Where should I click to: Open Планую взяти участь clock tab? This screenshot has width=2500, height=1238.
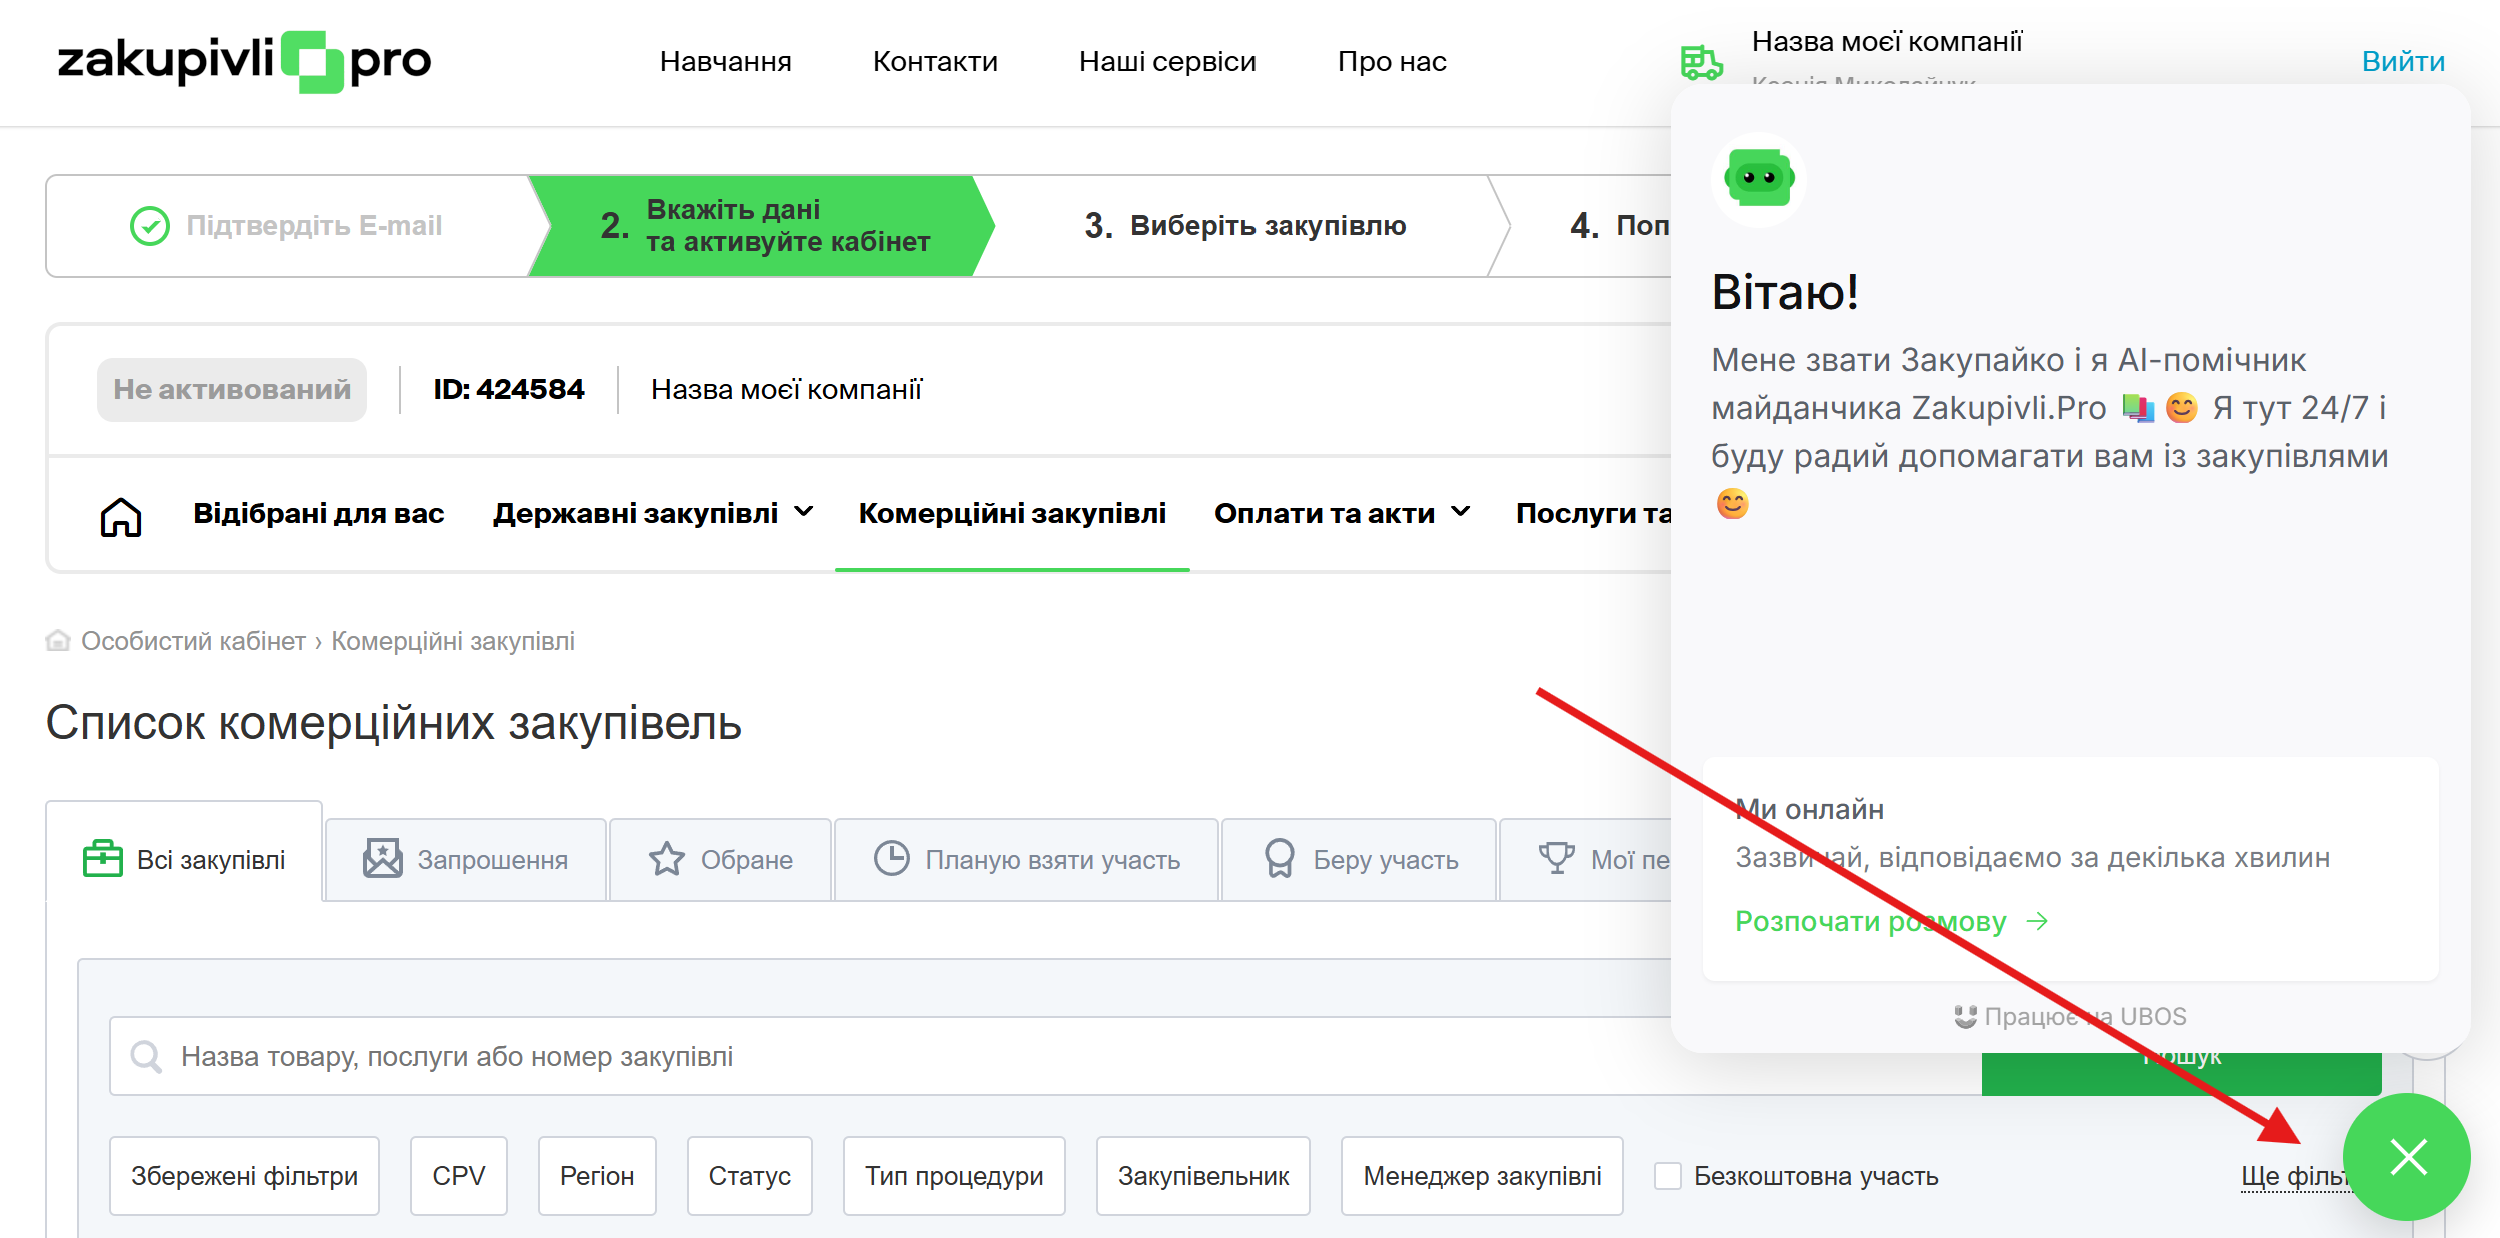[x=1026, y=860]
